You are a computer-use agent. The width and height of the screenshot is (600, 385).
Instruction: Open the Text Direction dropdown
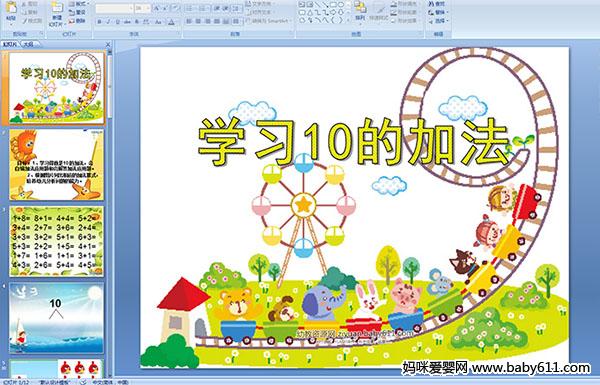click(262, 3)
